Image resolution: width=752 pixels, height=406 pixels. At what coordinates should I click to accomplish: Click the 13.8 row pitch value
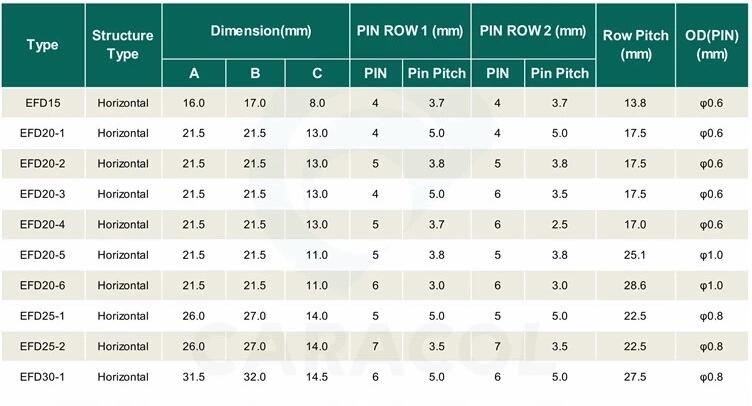point(636,103)
